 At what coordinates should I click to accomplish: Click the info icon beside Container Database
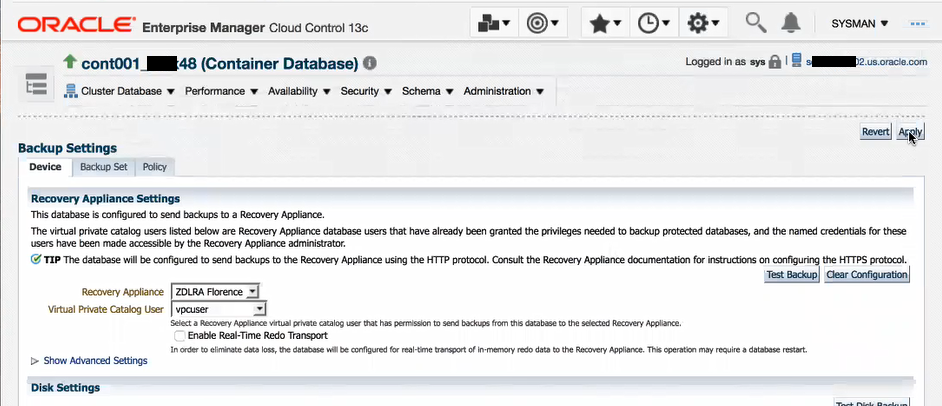pyautogui.click(x=370, y=62)
